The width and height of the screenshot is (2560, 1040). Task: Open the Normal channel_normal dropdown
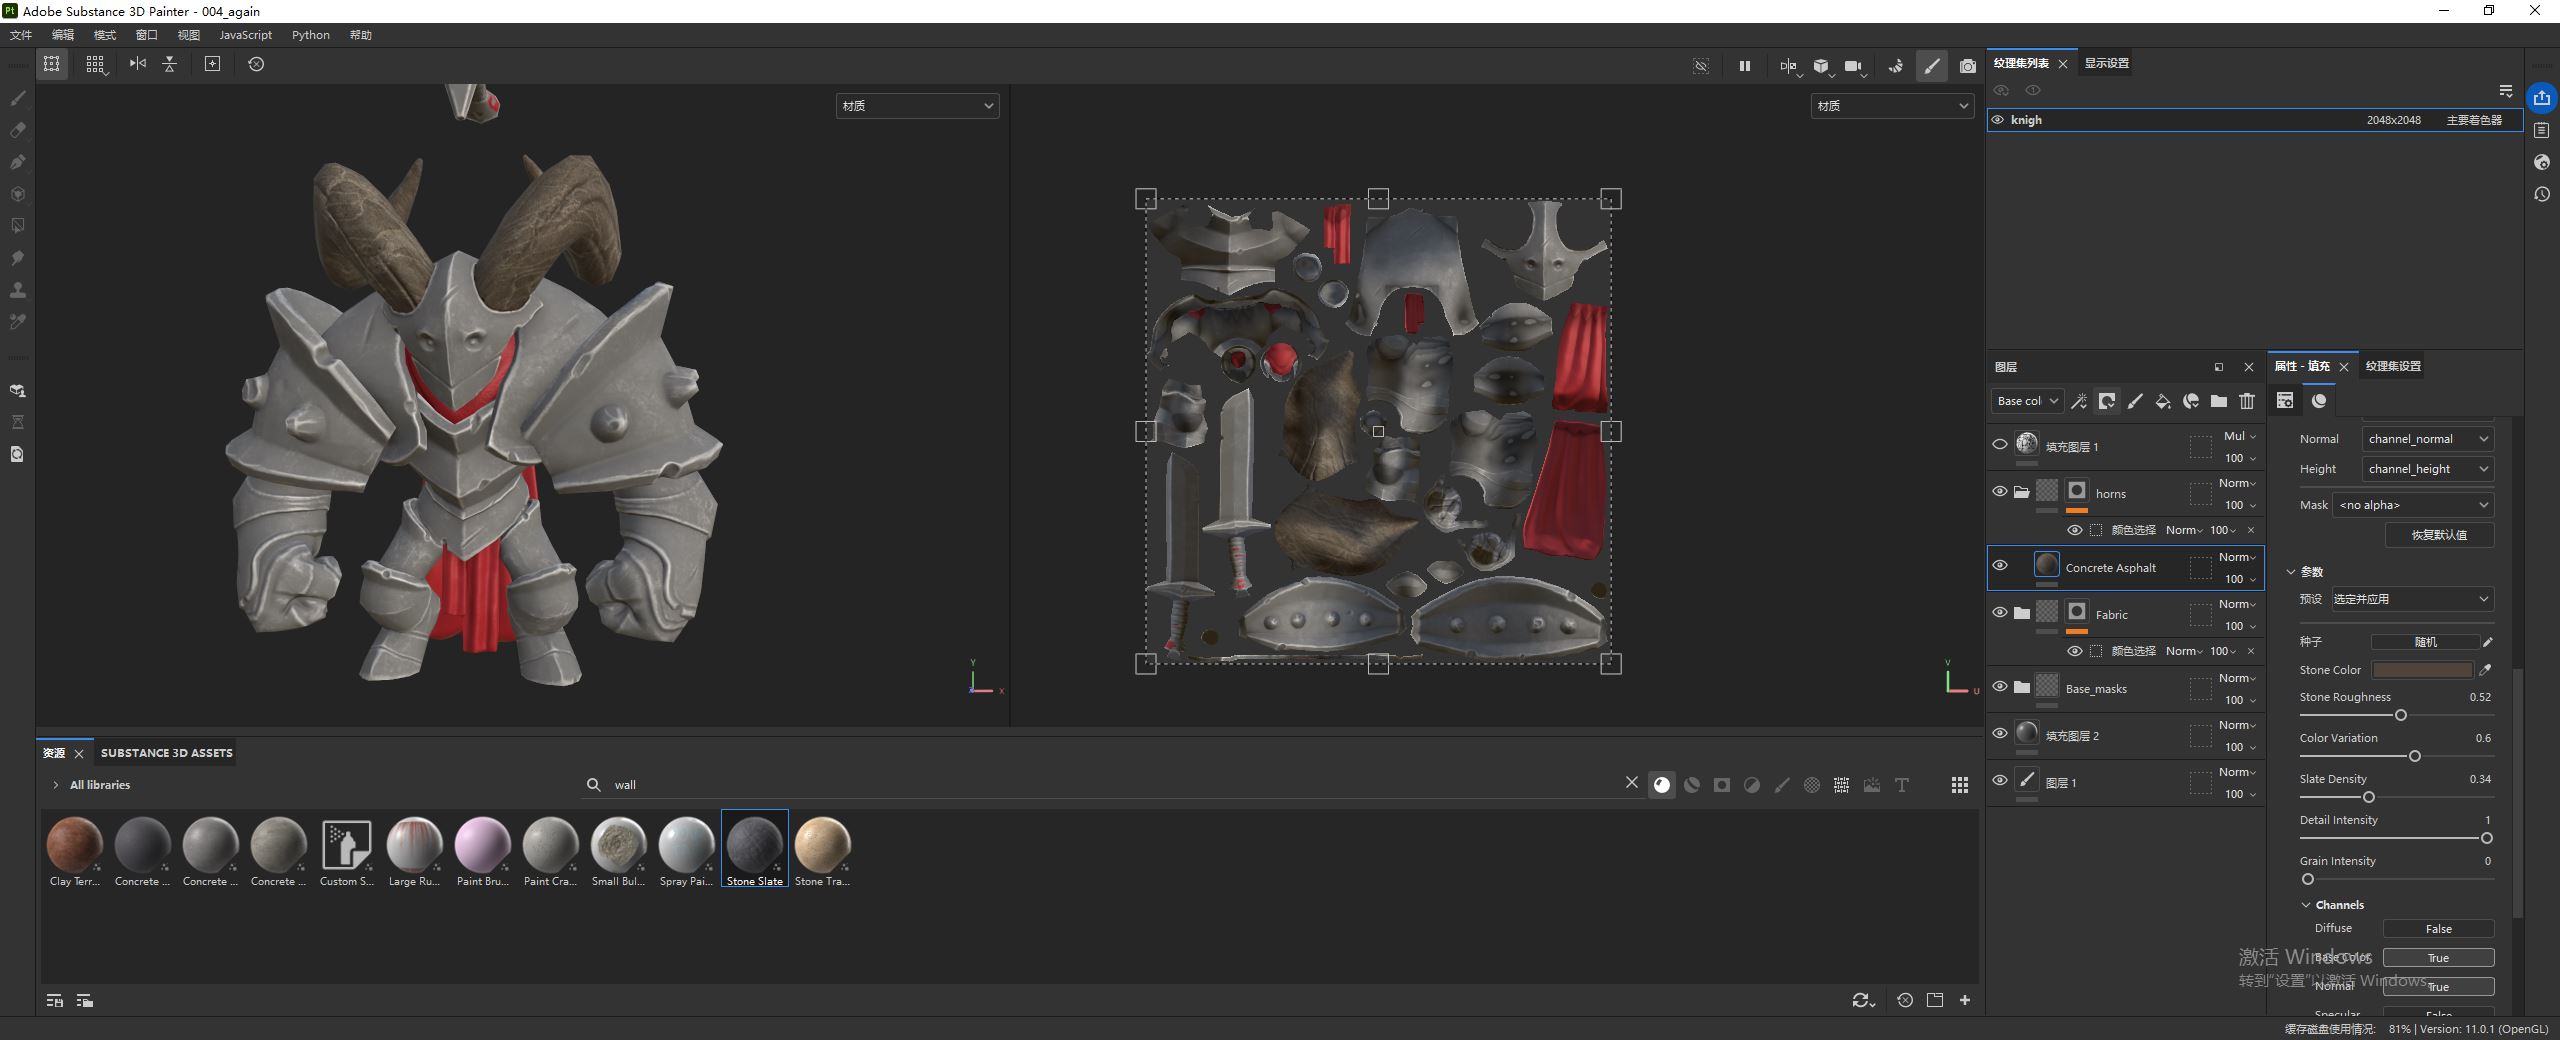[2427, 439]
